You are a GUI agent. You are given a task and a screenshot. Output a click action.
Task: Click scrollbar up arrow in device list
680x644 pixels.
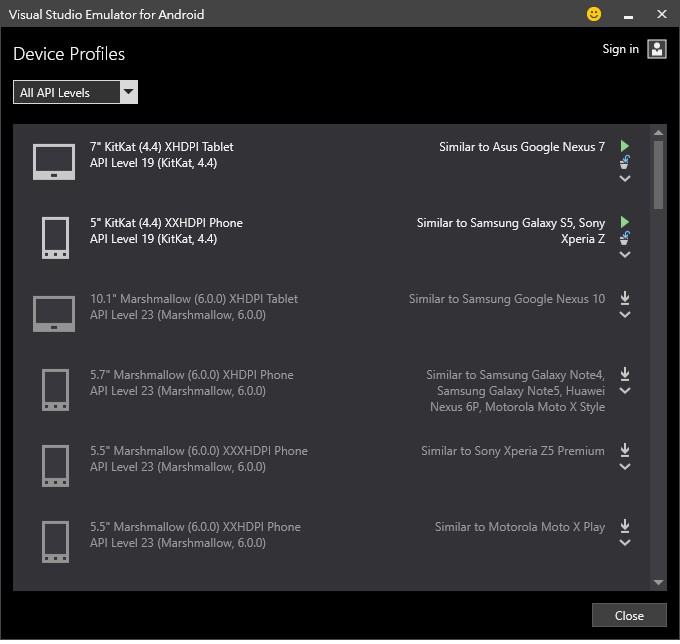click(x=658, y=133)
